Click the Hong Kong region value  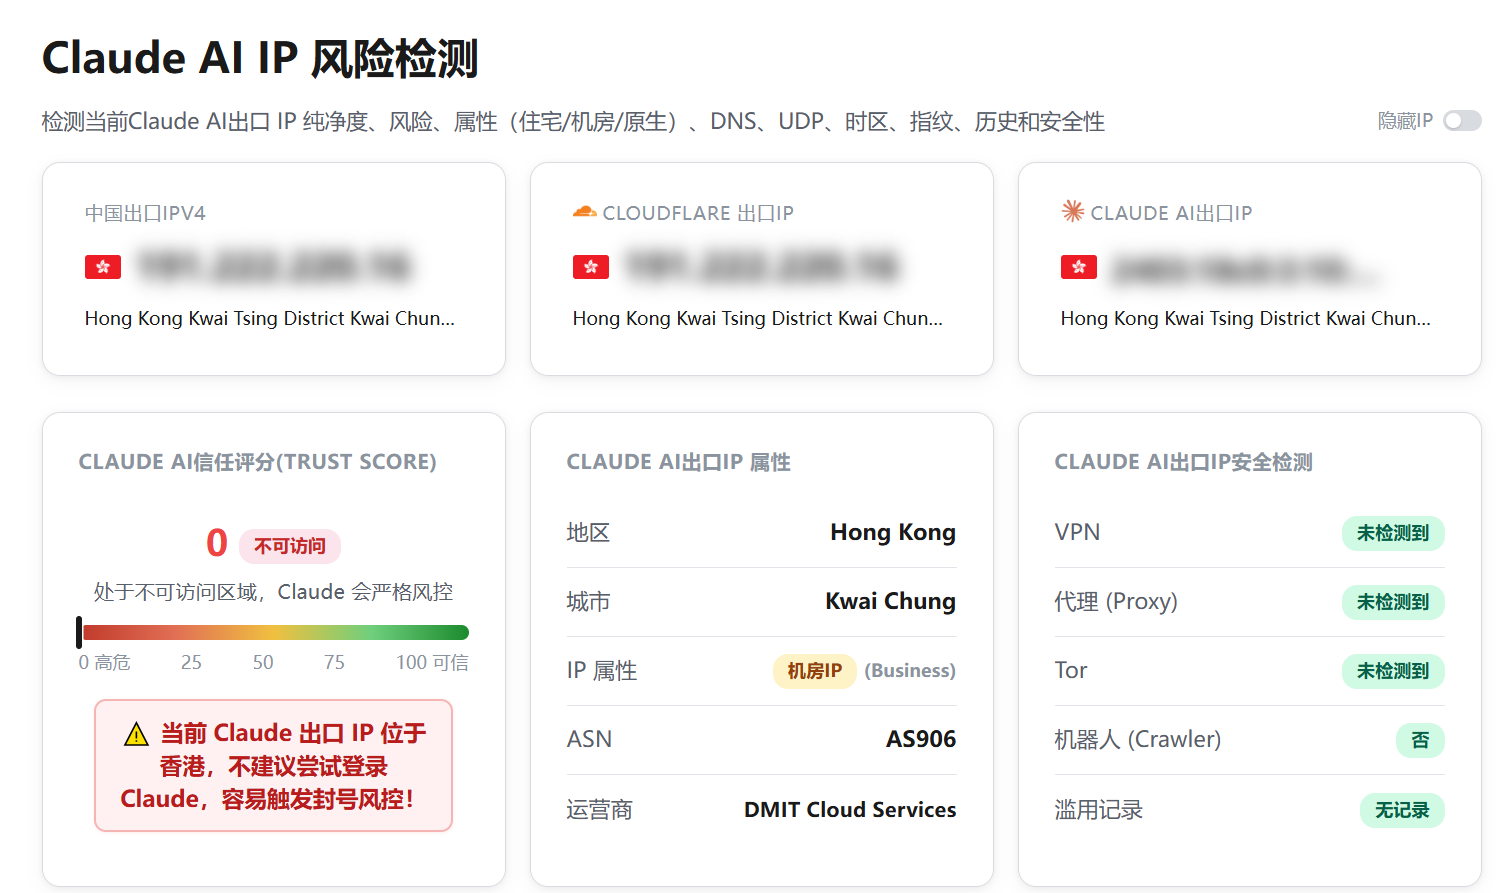coord(893,532)
